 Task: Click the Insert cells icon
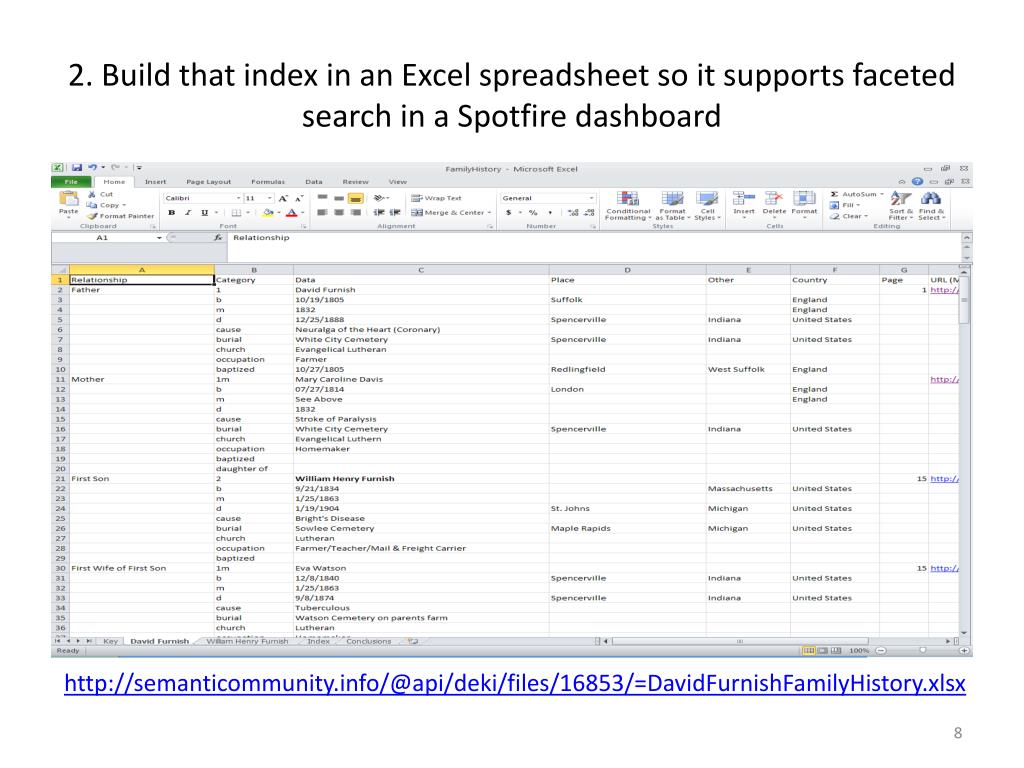744,198
